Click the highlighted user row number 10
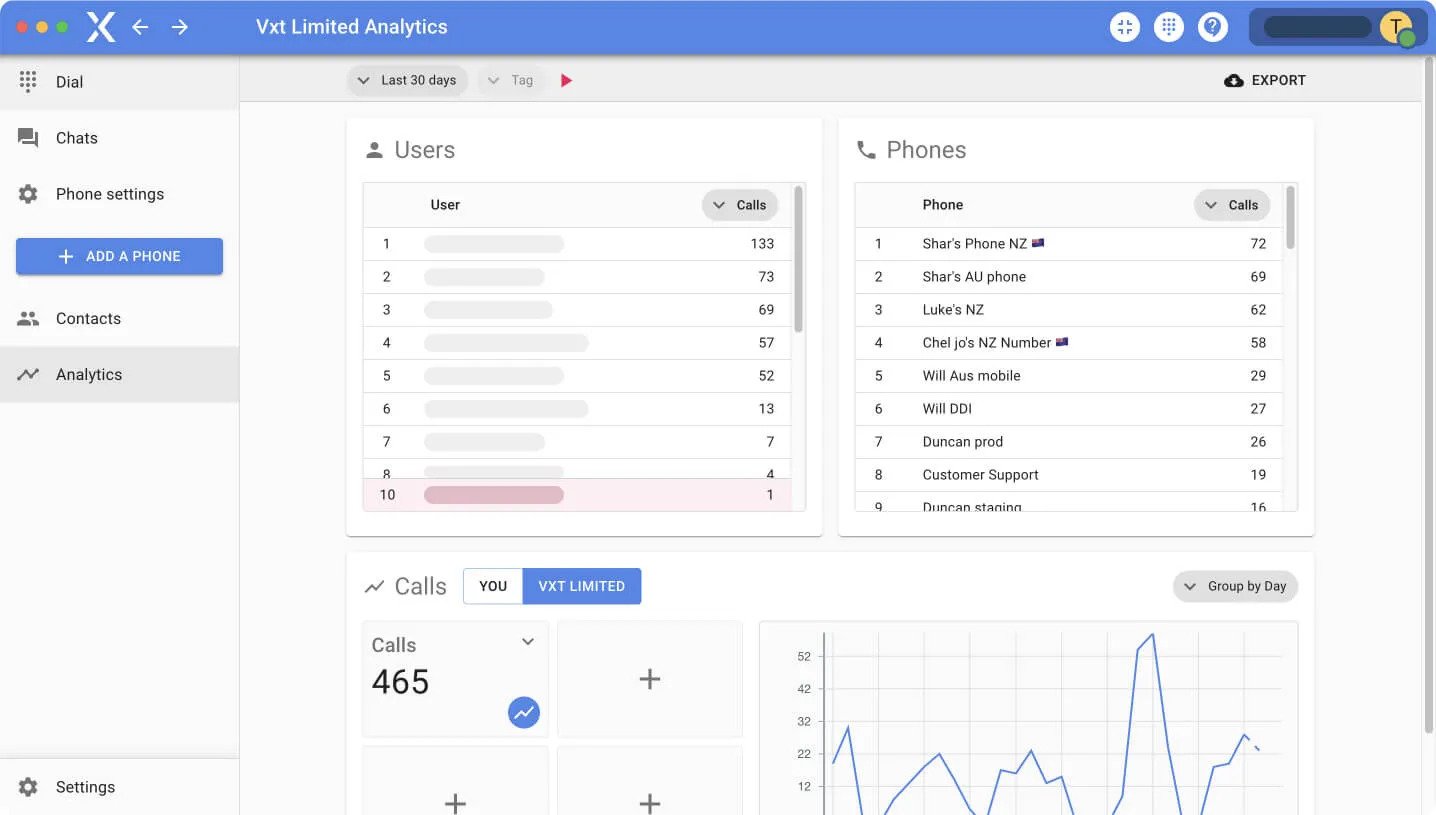The height and width of the screenshot is (815, 1436). pos(577,495)
